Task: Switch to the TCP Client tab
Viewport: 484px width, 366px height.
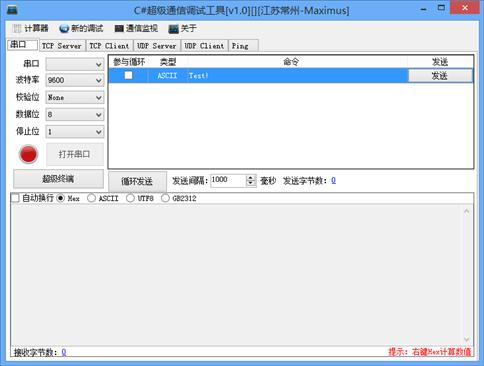Action: [x=109, y=46]
